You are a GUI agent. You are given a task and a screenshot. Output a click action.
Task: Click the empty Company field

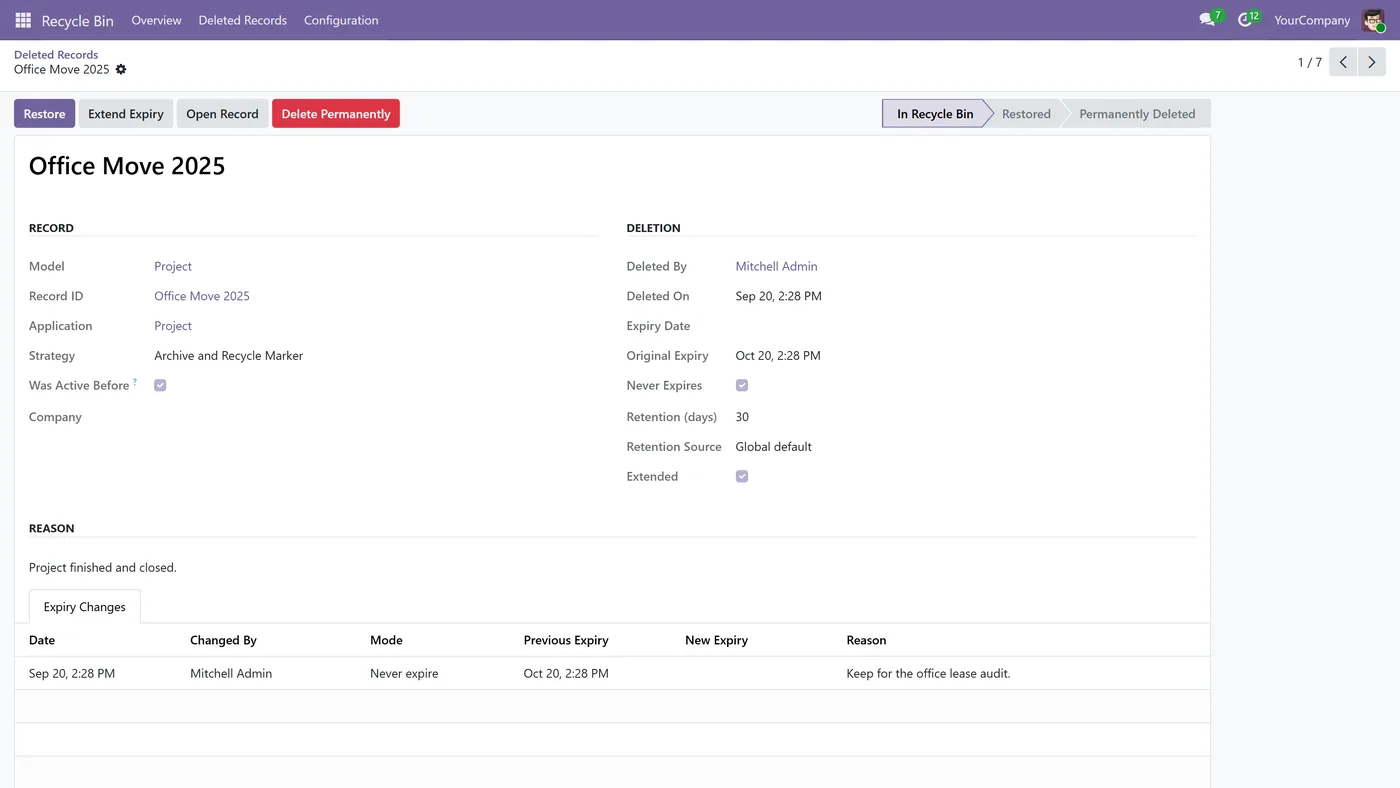click(376, 417)
